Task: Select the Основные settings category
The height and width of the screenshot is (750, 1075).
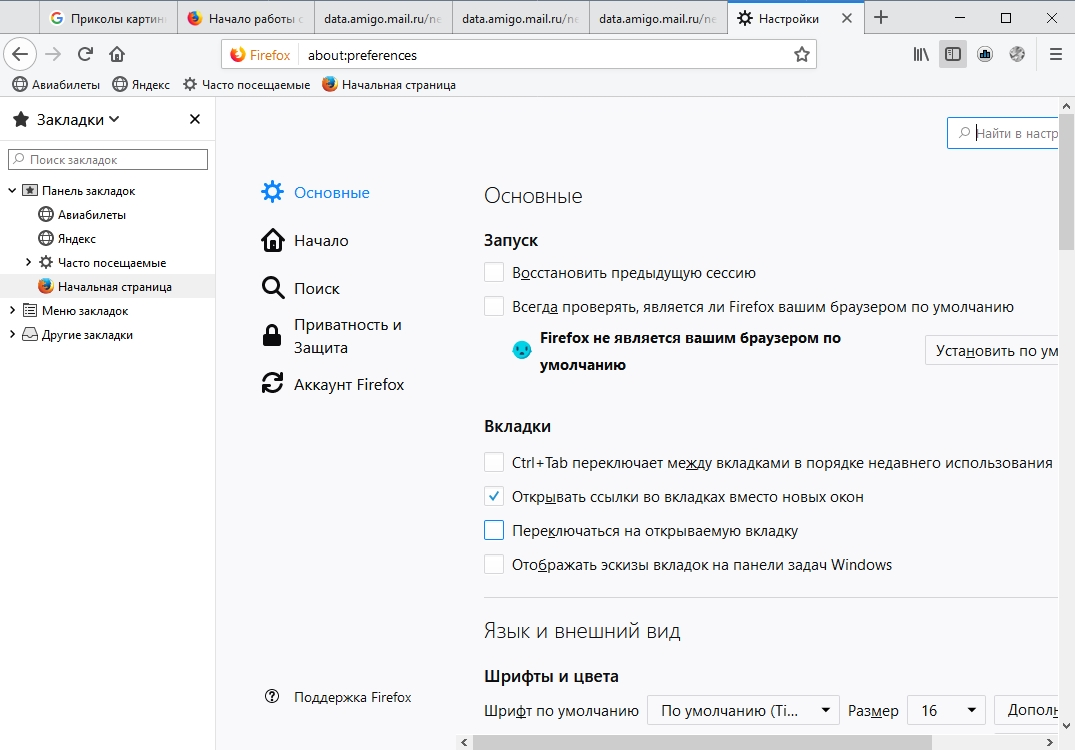Action: coord(315,192)
